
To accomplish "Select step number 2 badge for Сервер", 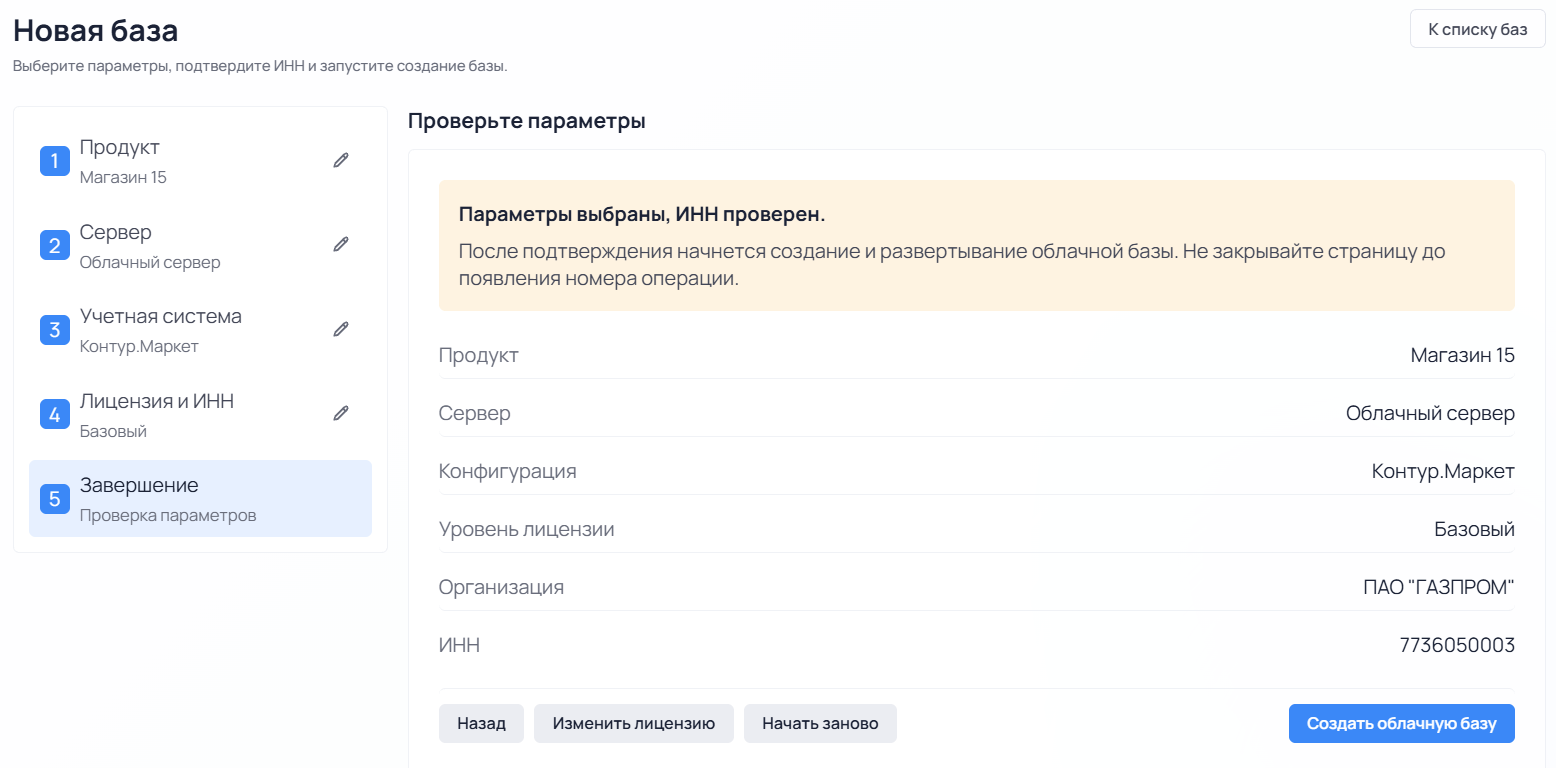I will point(54,245).
